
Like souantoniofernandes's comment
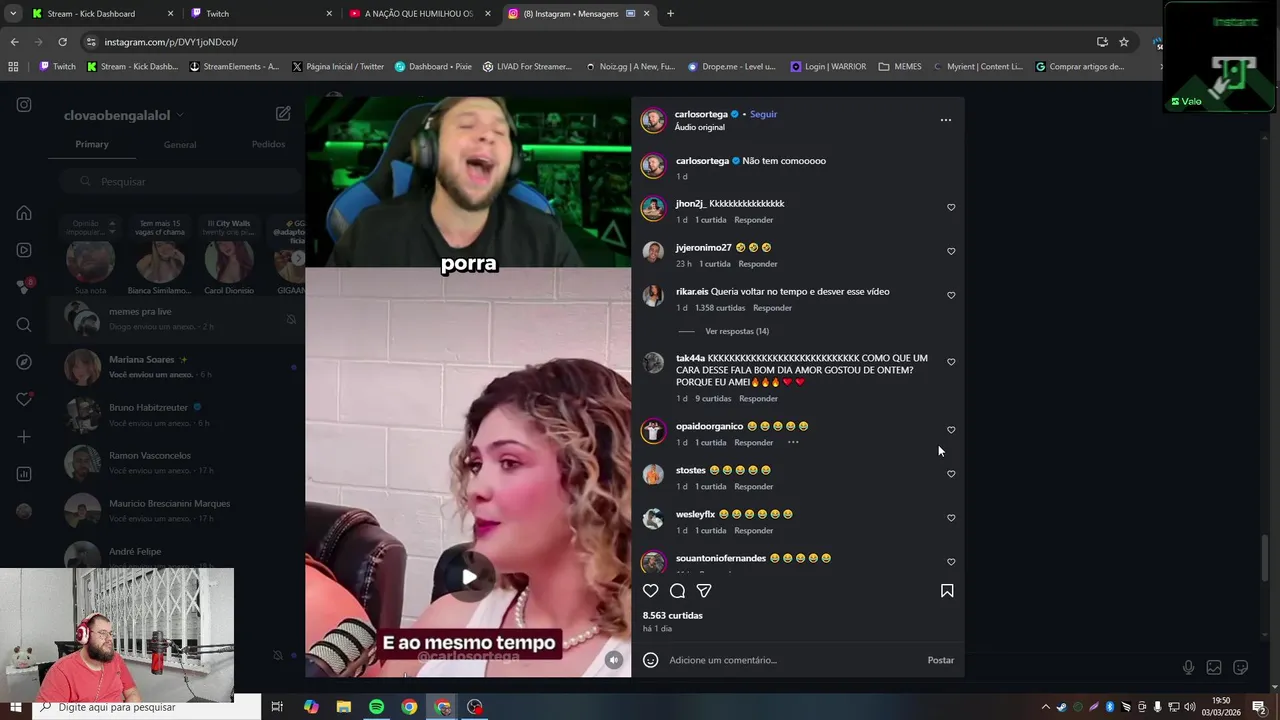point(951,562)
